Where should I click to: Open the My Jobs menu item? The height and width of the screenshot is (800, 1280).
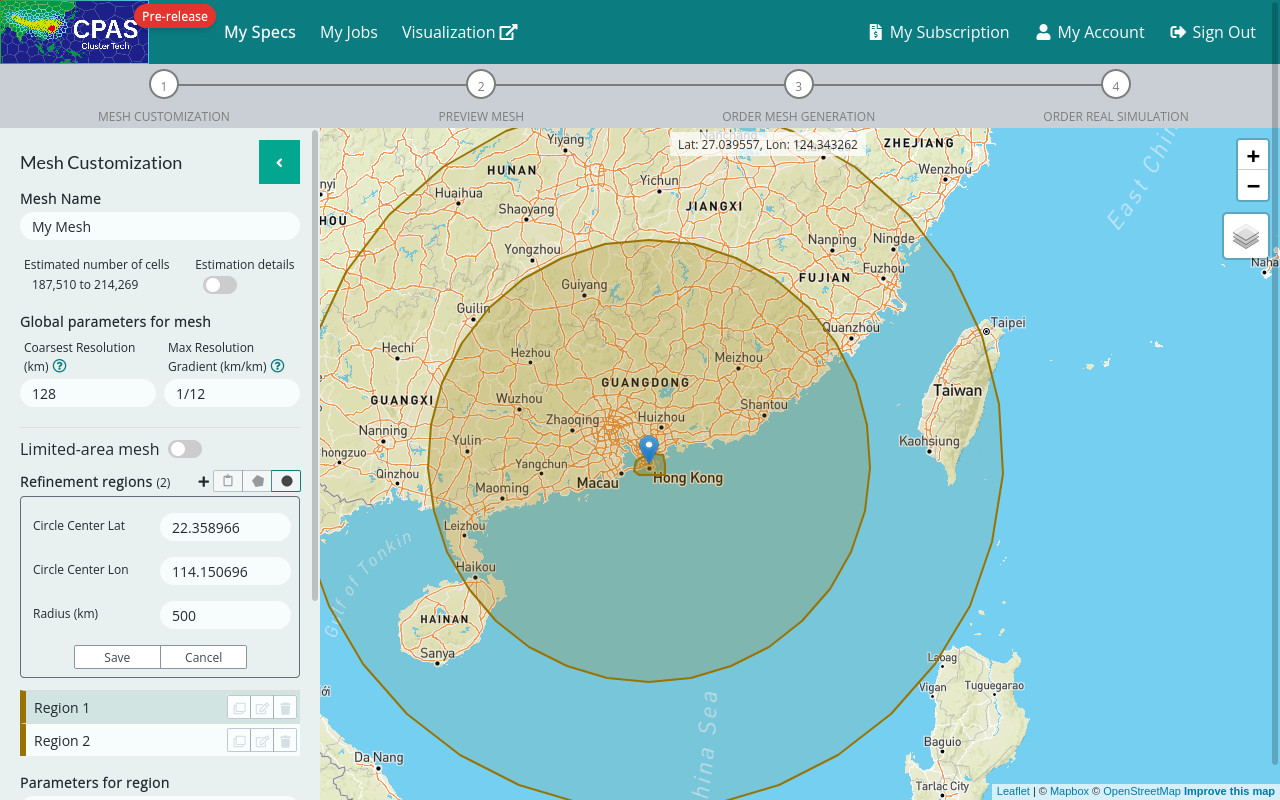(349, 32)
